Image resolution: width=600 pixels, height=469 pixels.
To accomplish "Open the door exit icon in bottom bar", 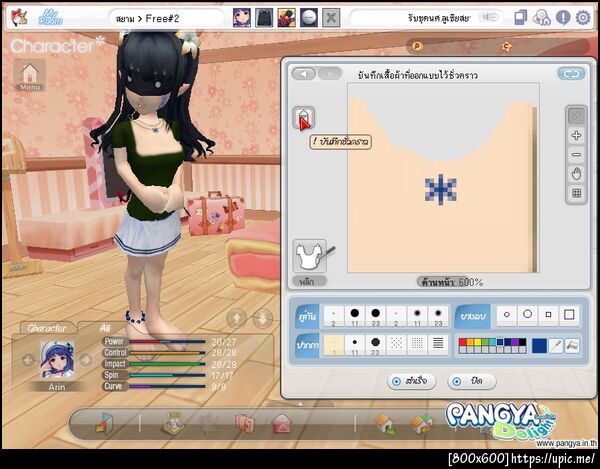I will pos(104,423).
